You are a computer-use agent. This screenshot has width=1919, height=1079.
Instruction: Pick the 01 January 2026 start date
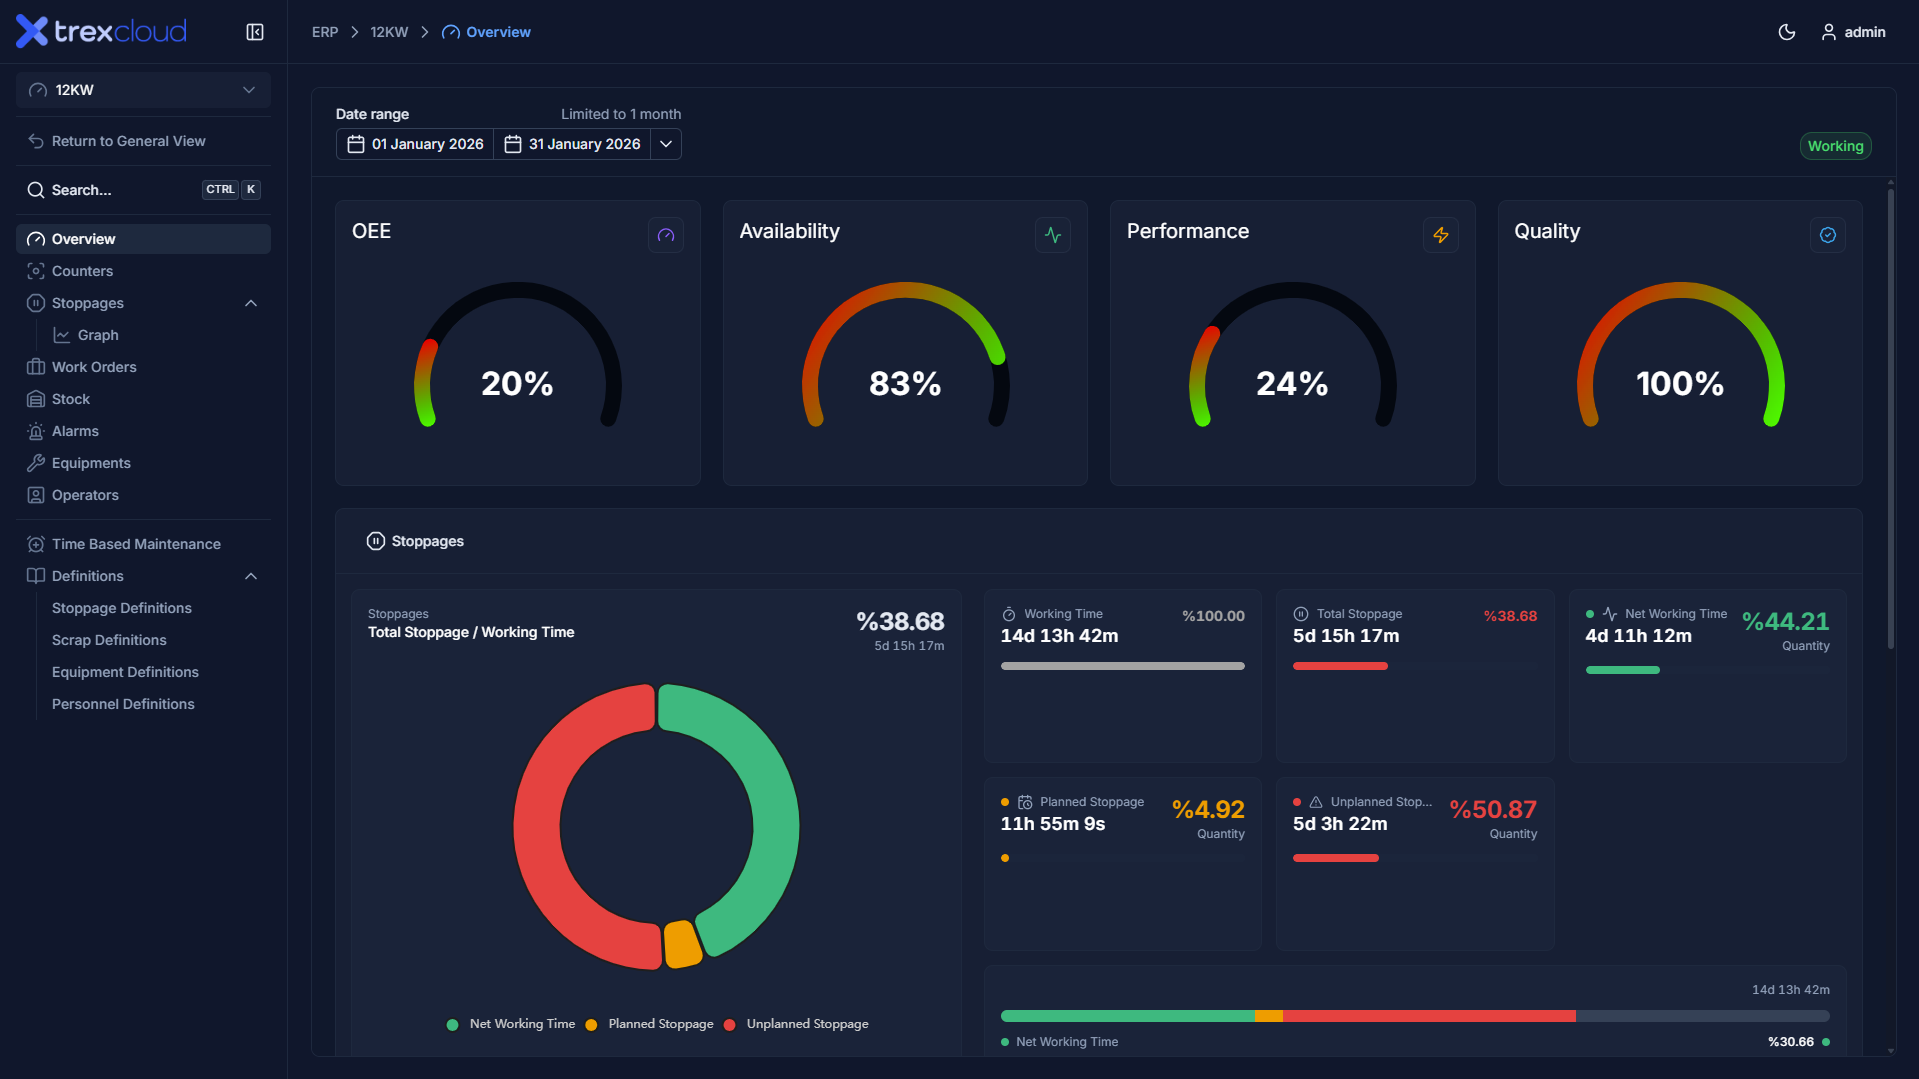[x=415, y=144]
